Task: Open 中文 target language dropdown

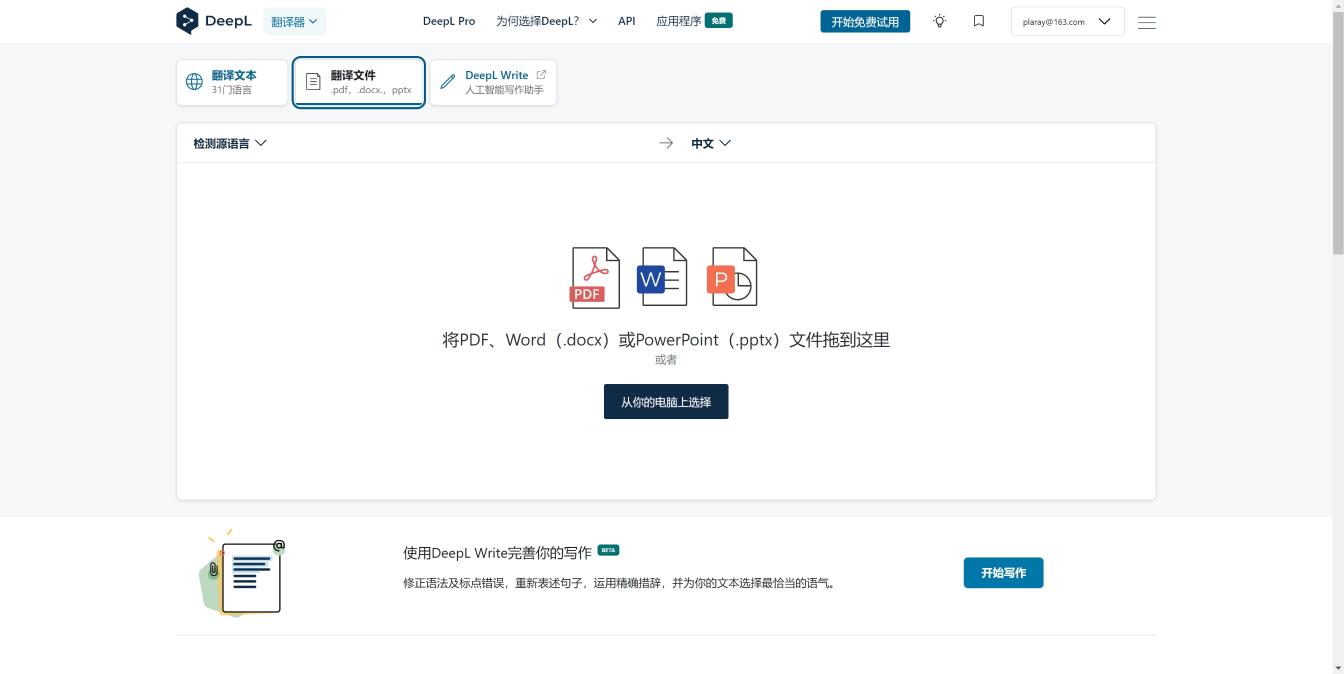Action: coord(711,143)
